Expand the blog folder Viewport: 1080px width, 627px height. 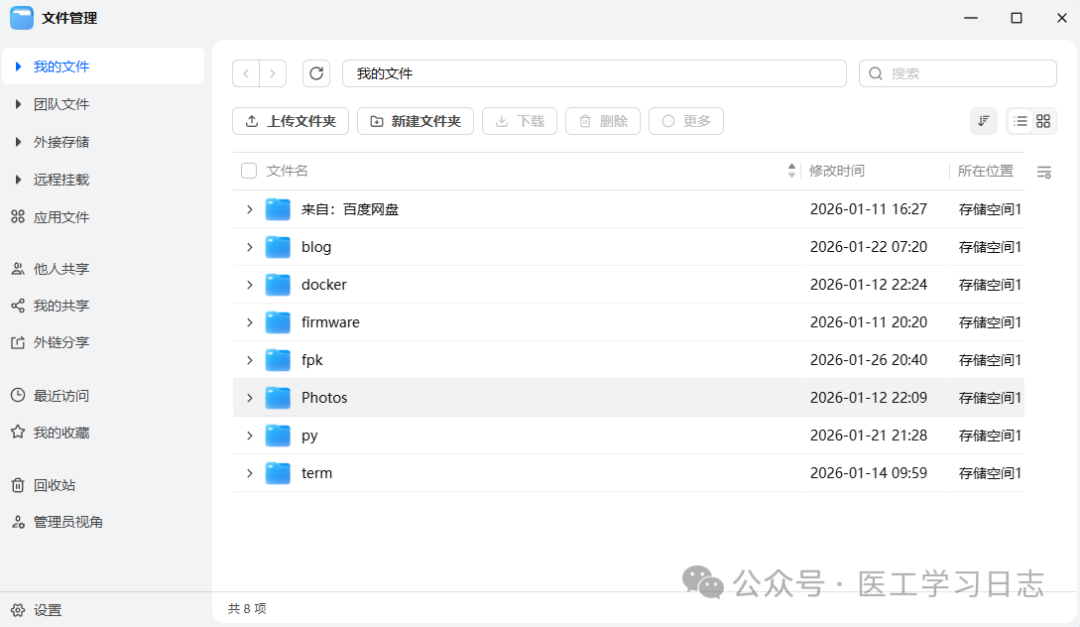click(249, 247)
